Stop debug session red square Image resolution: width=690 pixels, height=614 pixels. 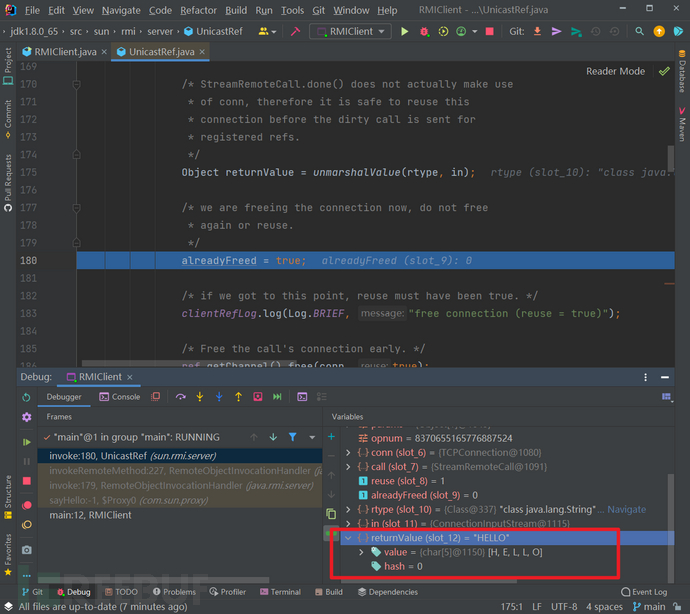point(27,481)
